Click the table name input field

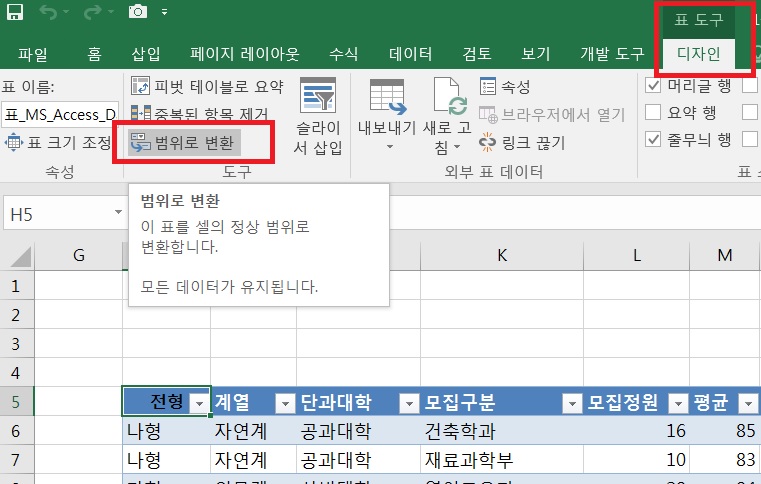pos(60,113)
